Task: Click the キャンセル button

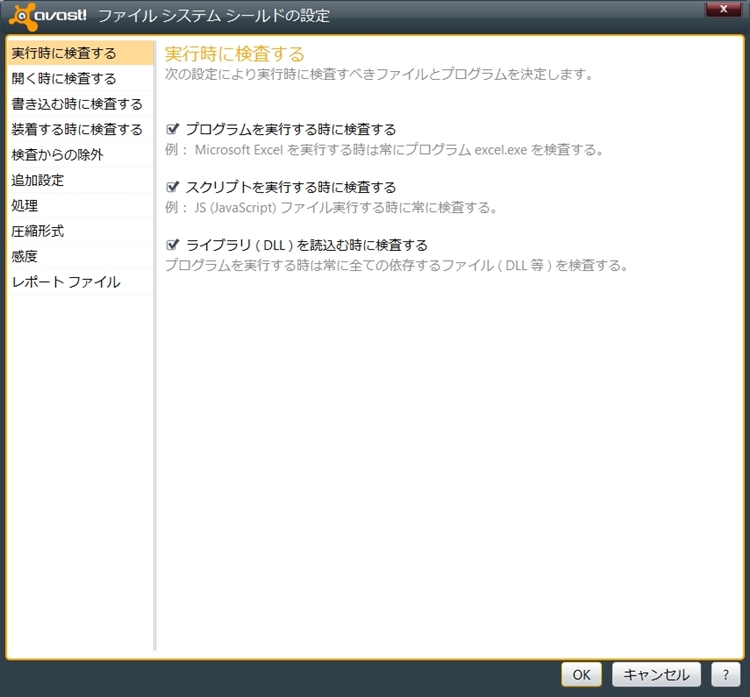Action: (x=656, y=675)
